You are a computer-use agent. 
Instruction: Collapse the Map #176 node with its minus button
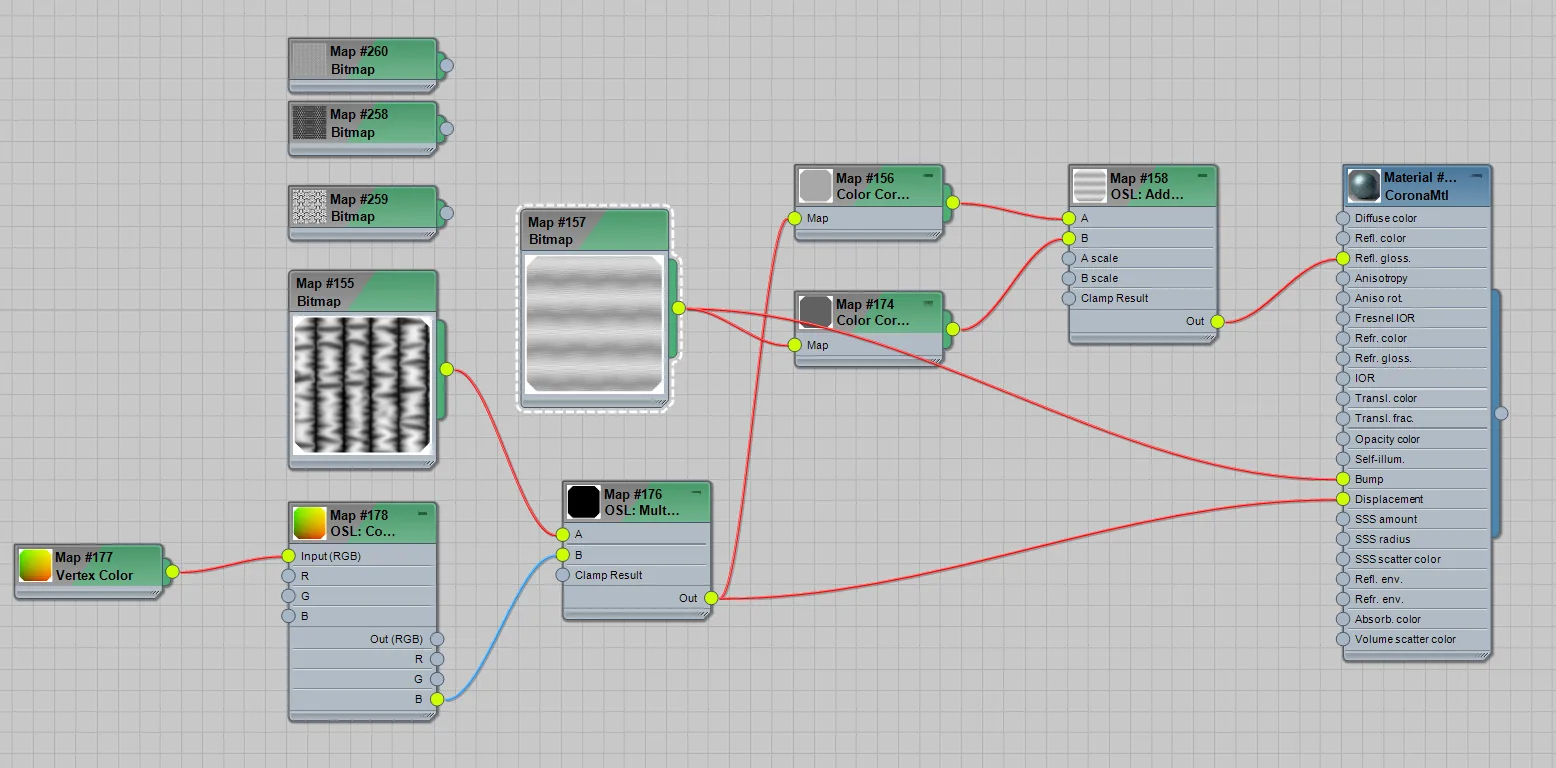point(697,492)
